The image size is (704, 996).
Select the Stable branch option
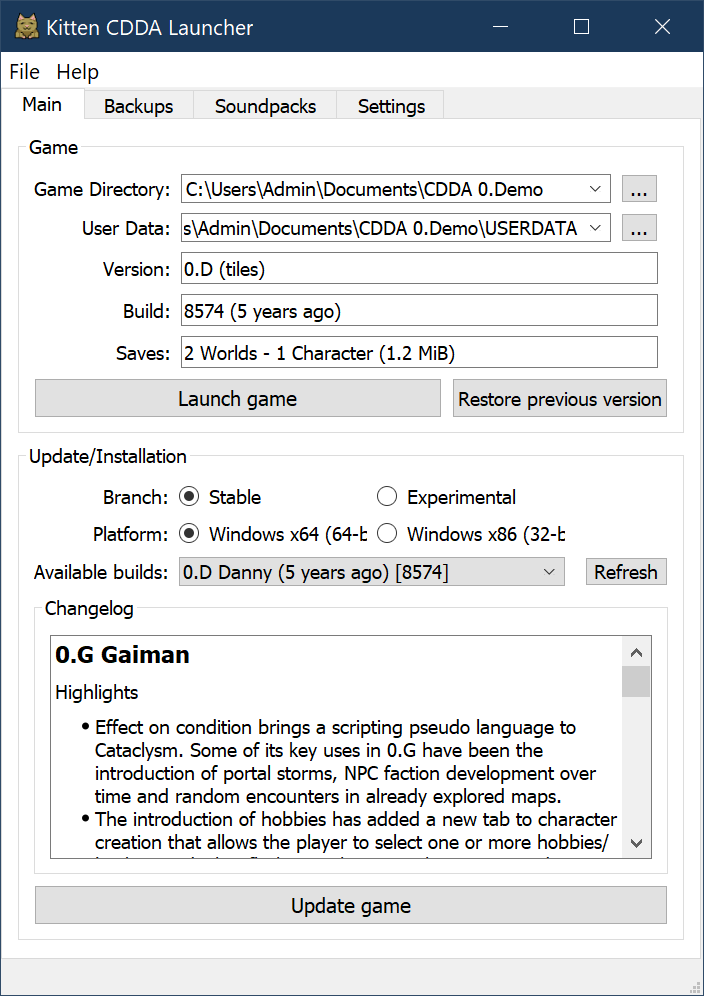tap(189, 497)
